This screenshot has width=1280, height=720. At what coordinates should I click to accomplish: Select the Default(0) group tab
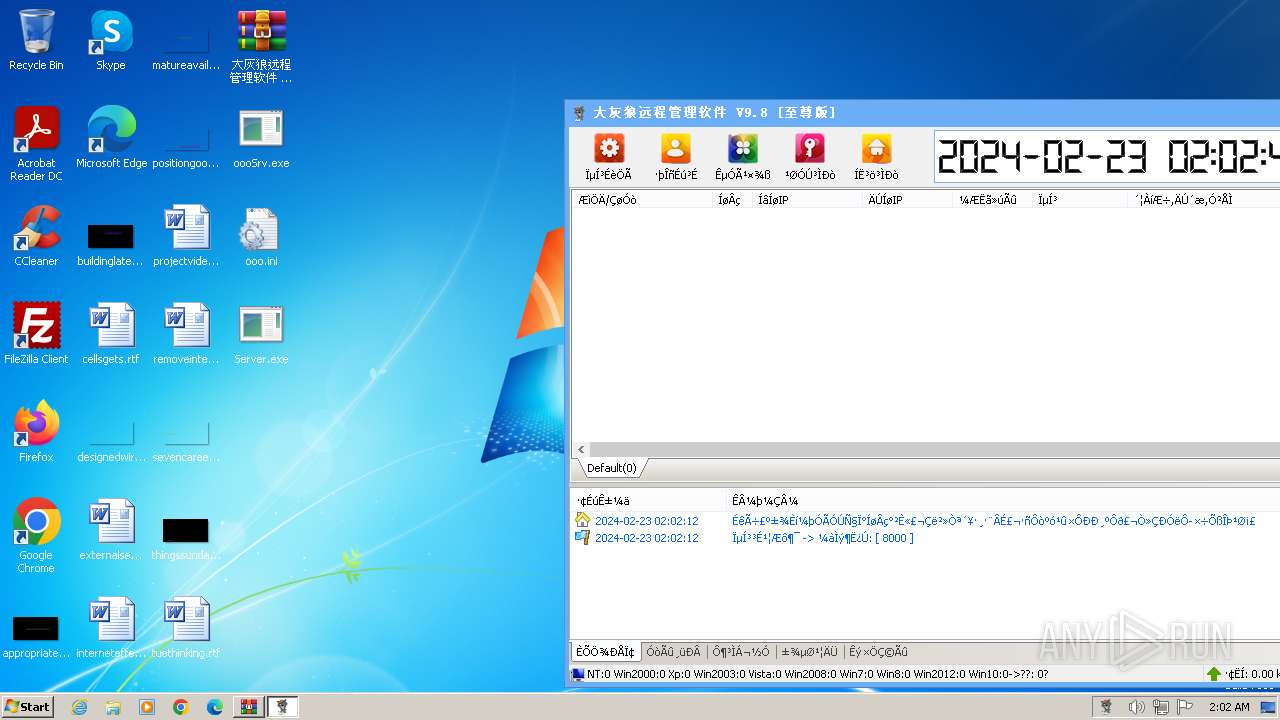[611, 468]
